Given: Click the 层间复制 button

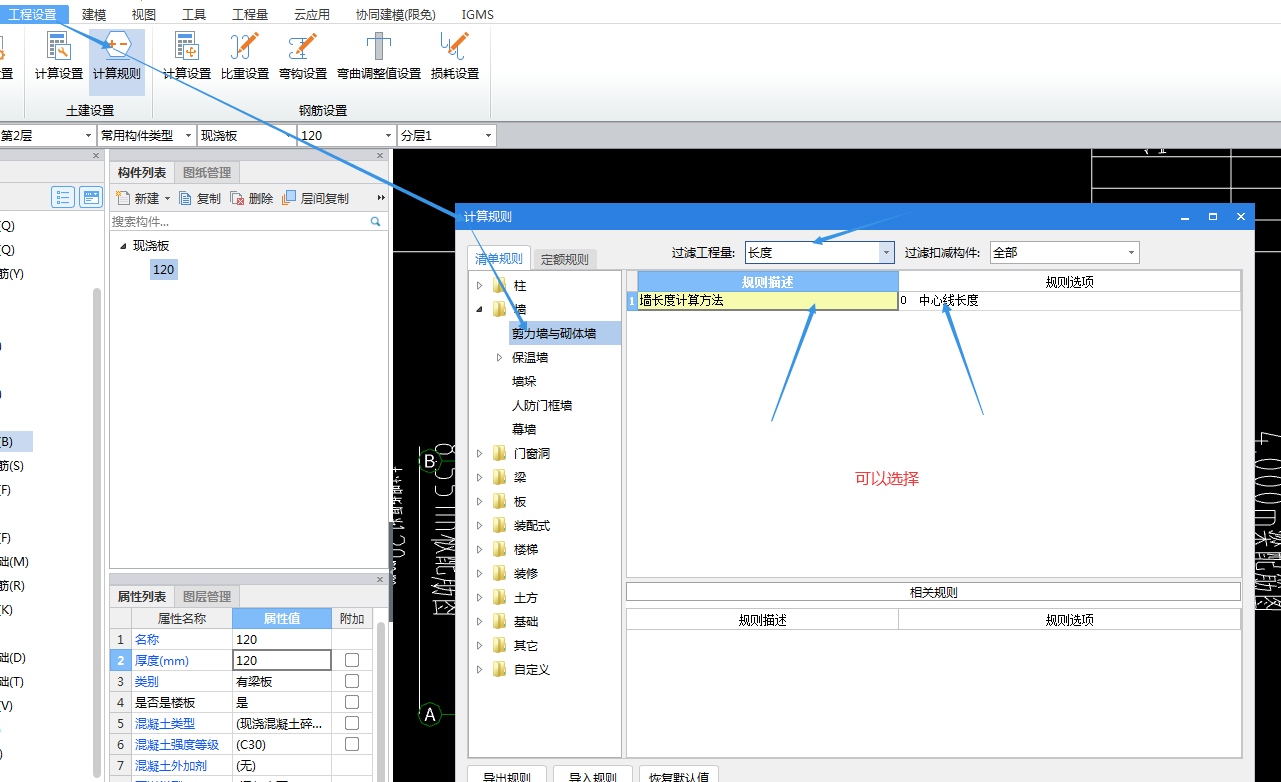Looking at the screenshot, I should 315,198.
